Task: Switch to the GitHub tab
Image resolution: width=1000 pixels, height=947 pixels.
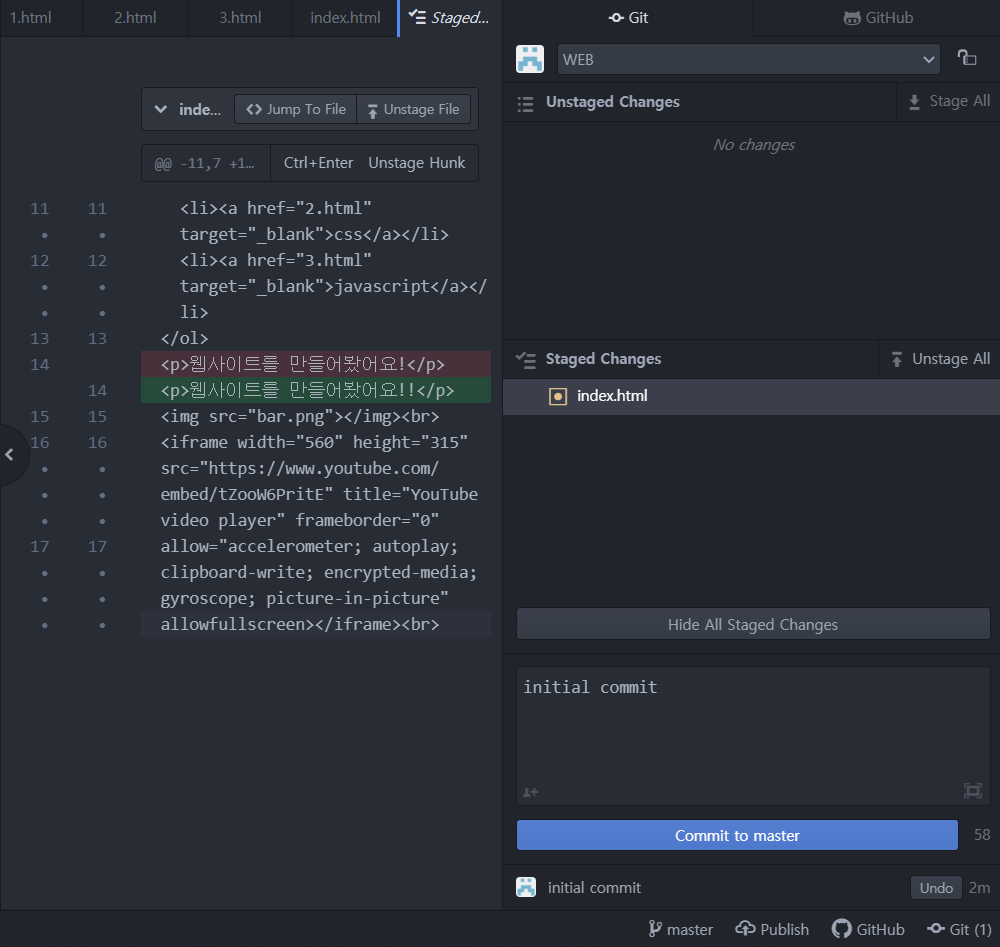Action: [x=878, y=17]
